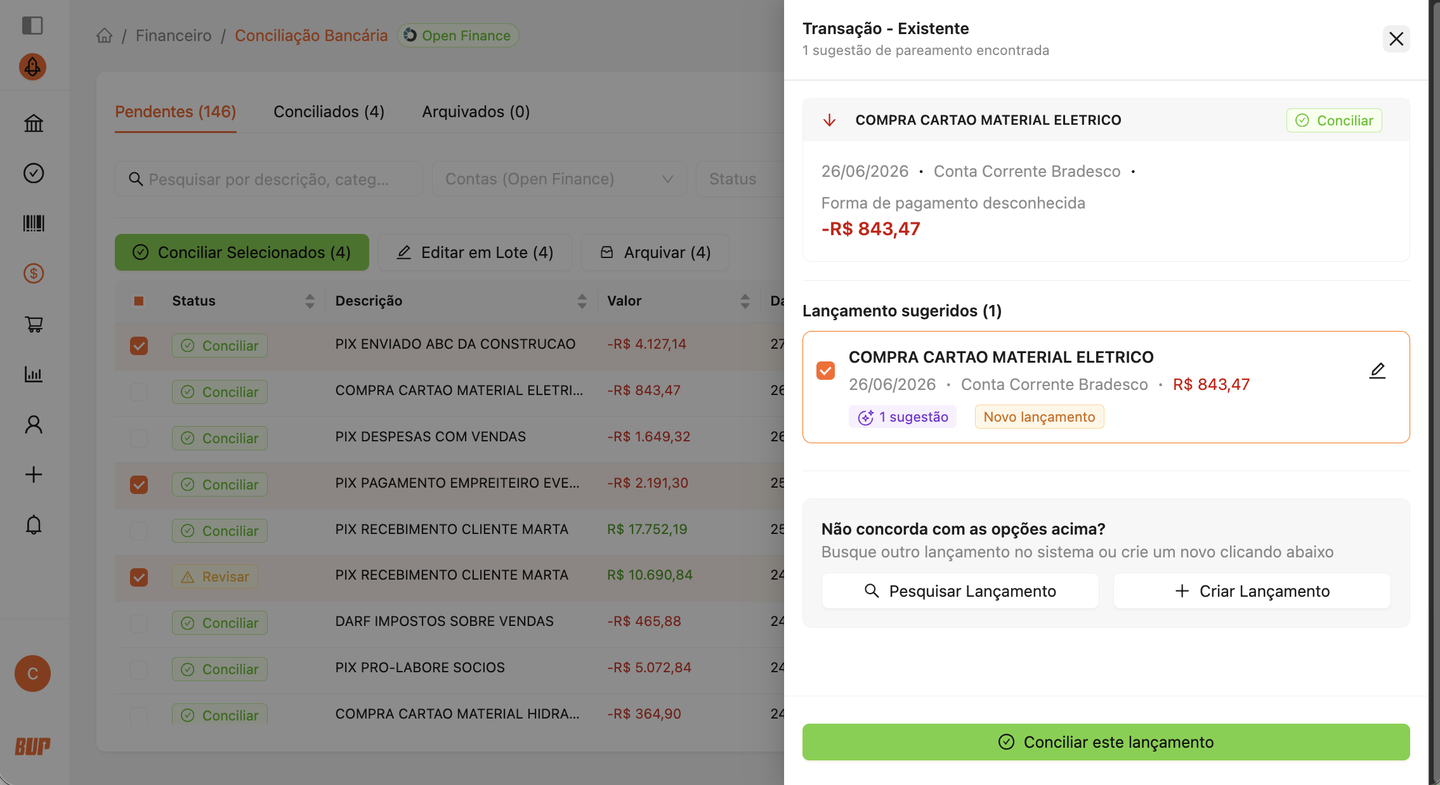This screenshot has width=1440, height=785.
Task: Open the shopping cart sidebar icon
Action: coord(34,324)
